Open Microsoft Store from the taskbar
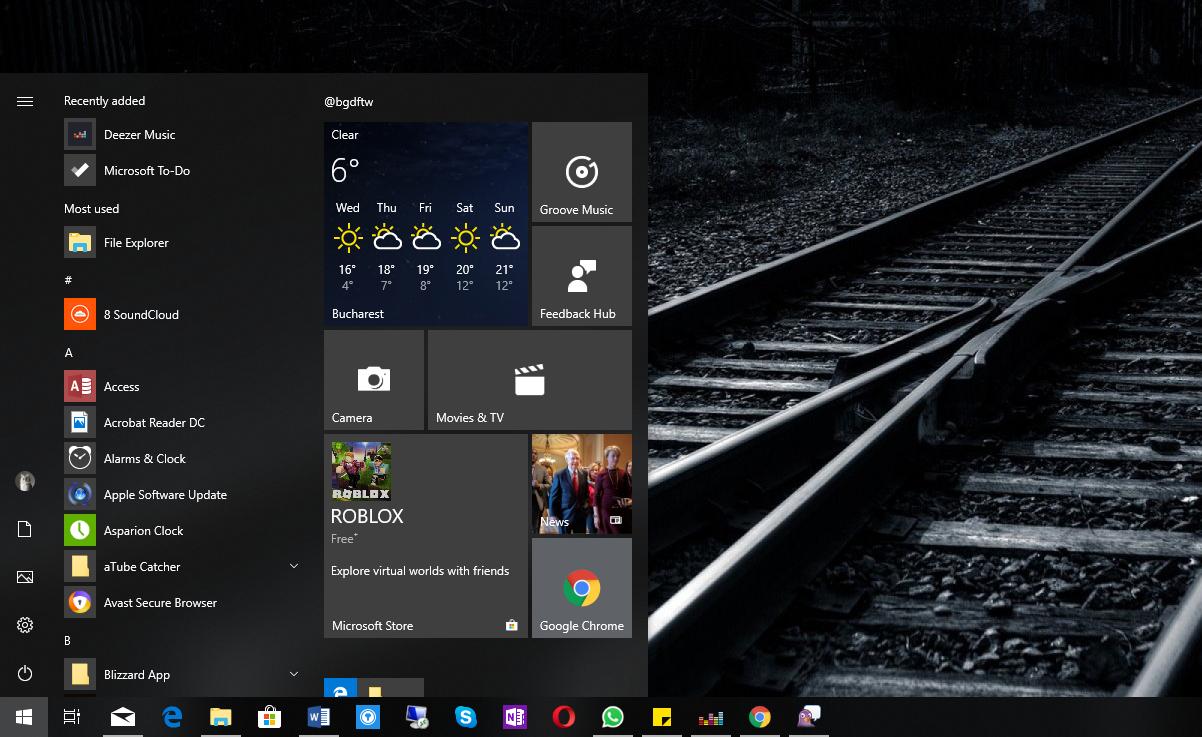The width and height of the screenshot is (1202, 737). 270,717
